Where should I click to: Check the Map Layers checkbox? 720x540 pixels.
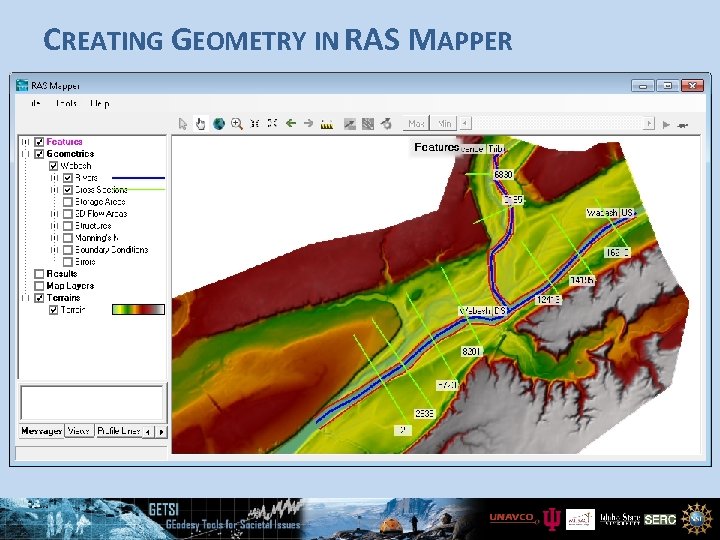tap(39, 286)
